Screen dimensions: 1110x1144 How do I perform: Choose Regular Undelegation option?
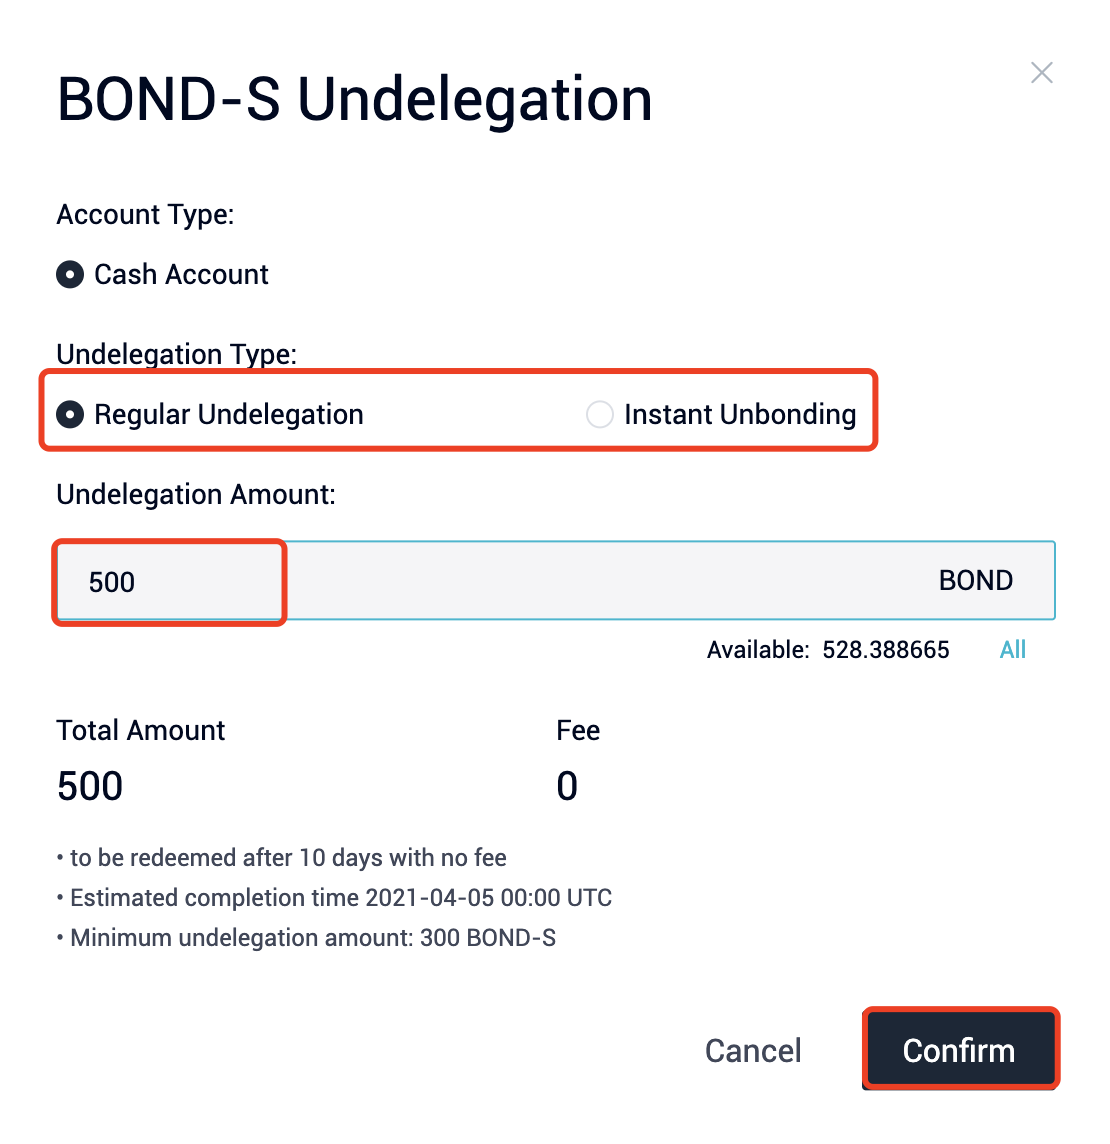pos(70,414)
